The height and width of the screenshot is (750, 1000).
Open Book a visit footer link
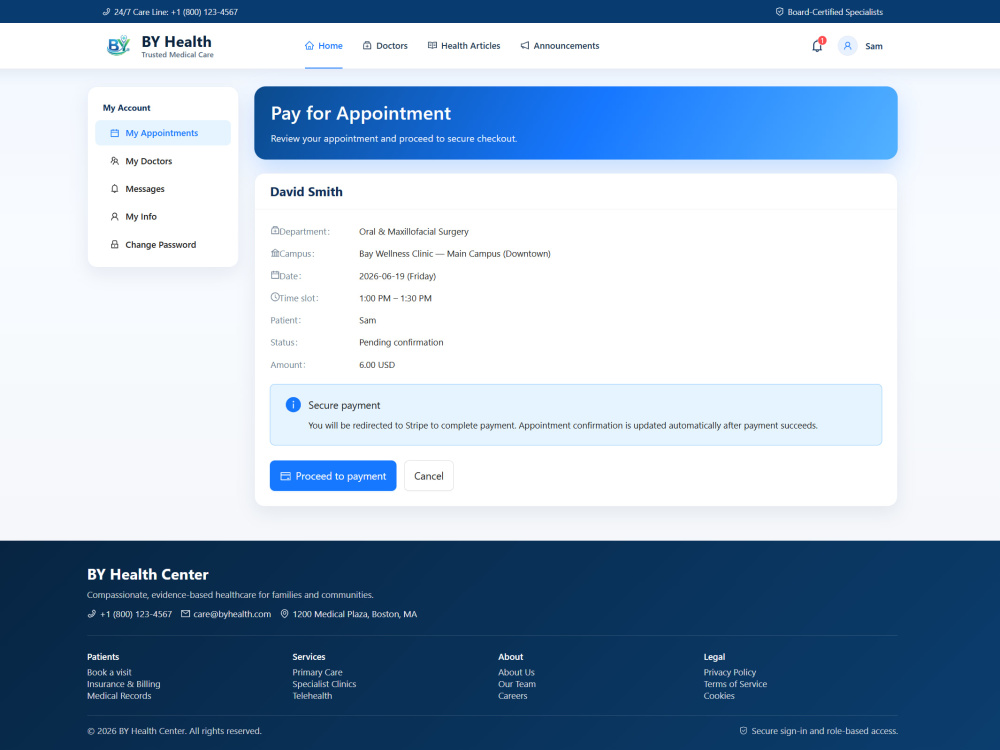(x=109, y=672)
